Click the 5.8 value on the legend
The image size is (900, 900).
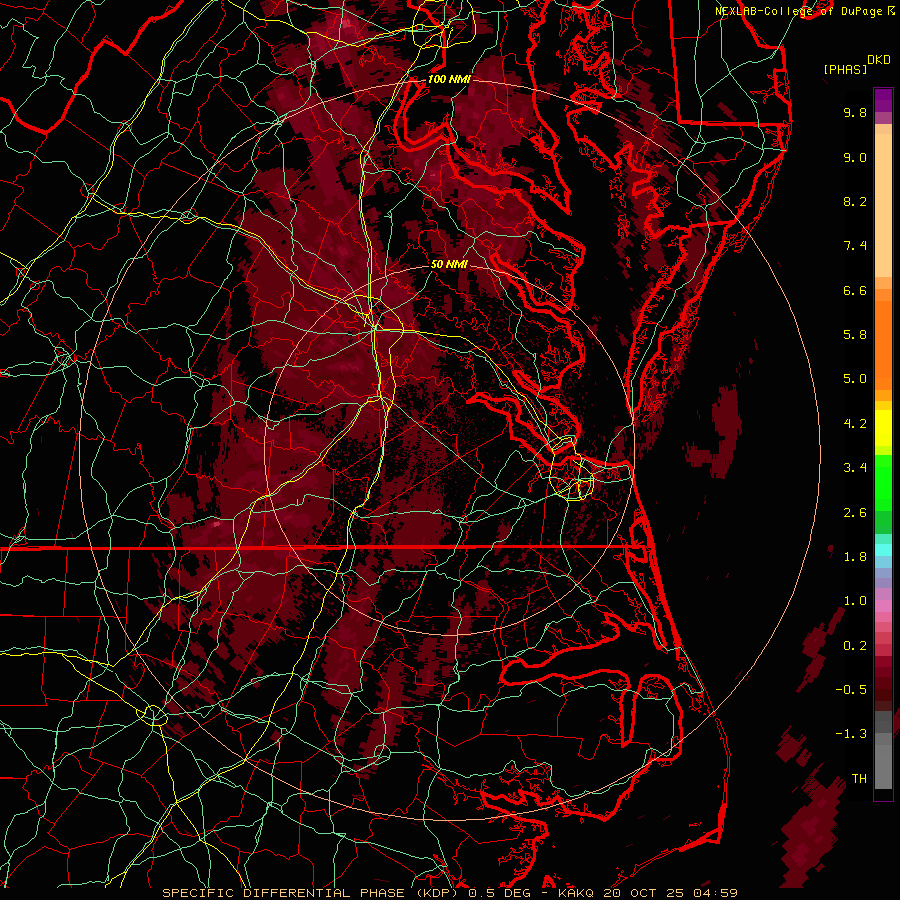point(855,335)
